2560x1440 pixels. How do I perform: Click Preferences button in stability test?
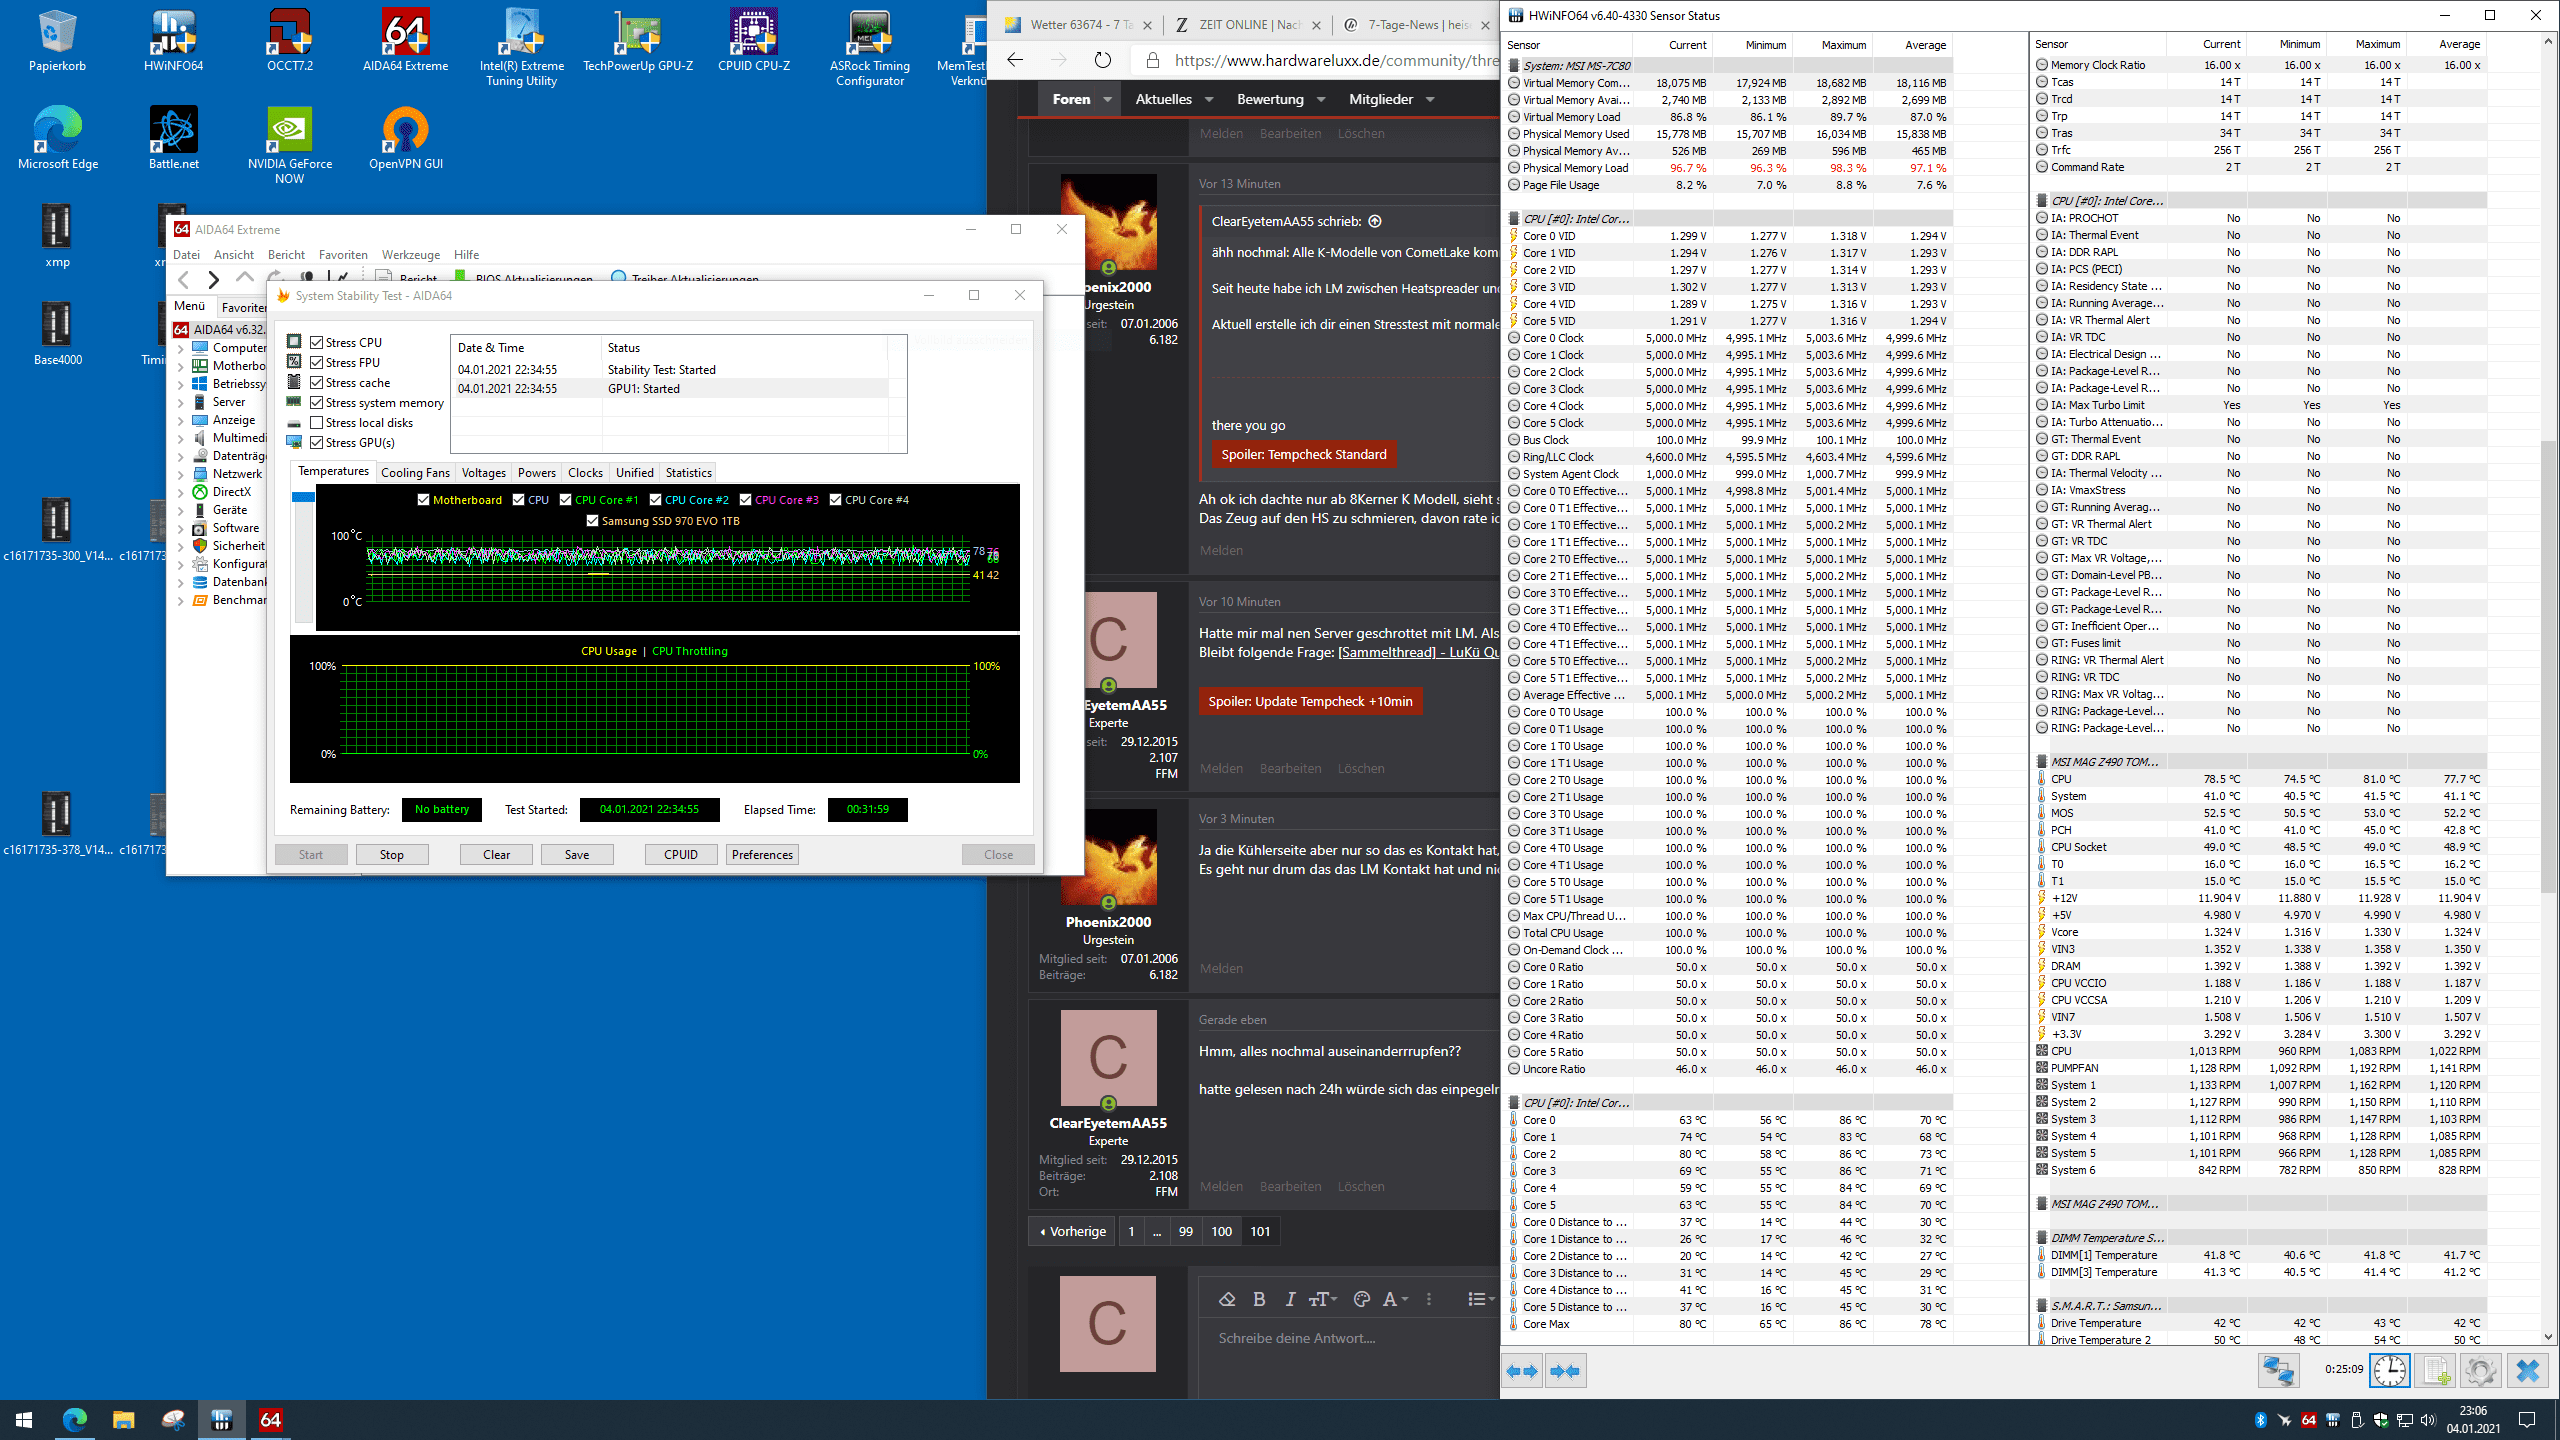(762, 855)
